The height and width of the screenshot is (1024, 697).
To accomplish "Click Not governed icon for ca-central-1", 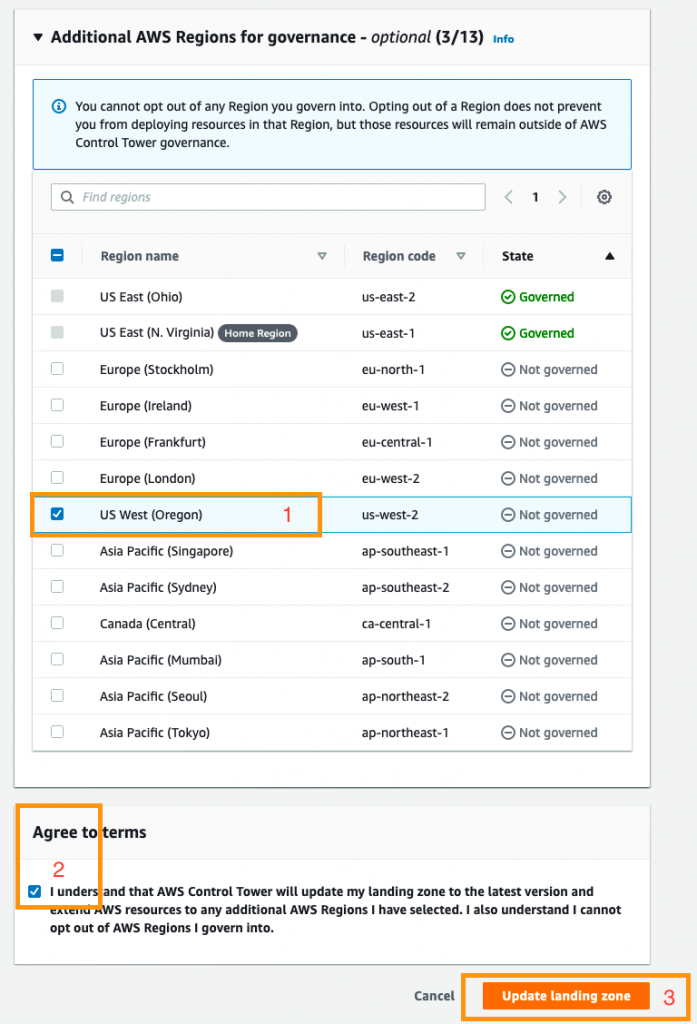I will pyautogui.click(x=508, y=624).
